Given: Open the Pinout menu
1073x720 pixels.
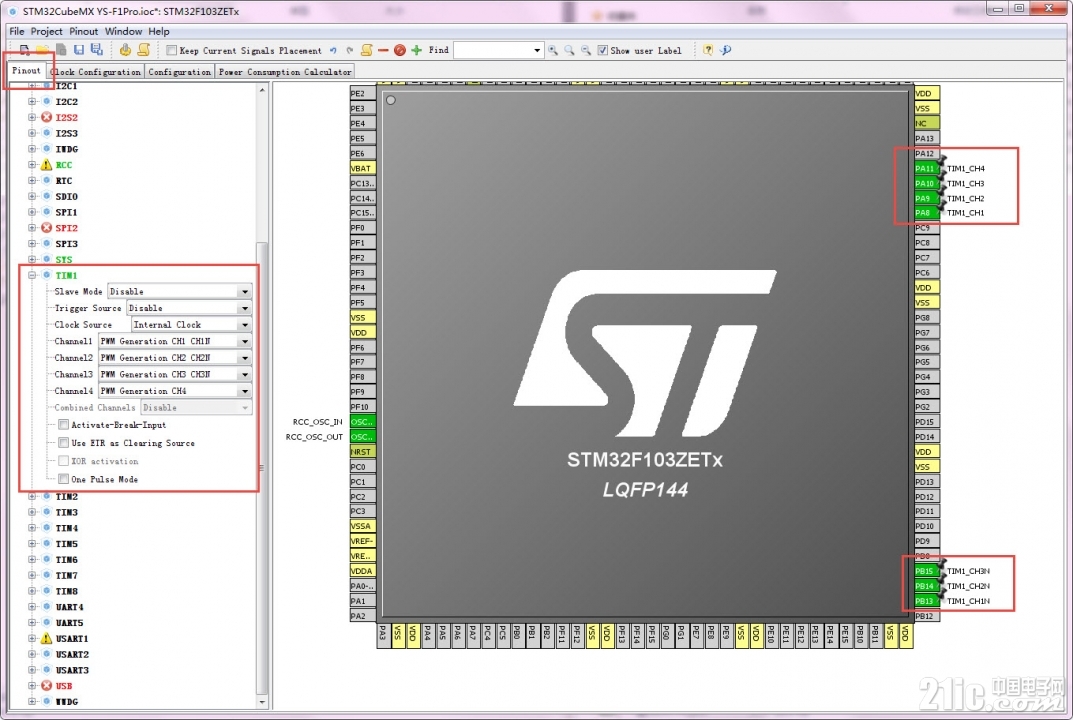Looking at the screenshot, I should tap(83, 31).
